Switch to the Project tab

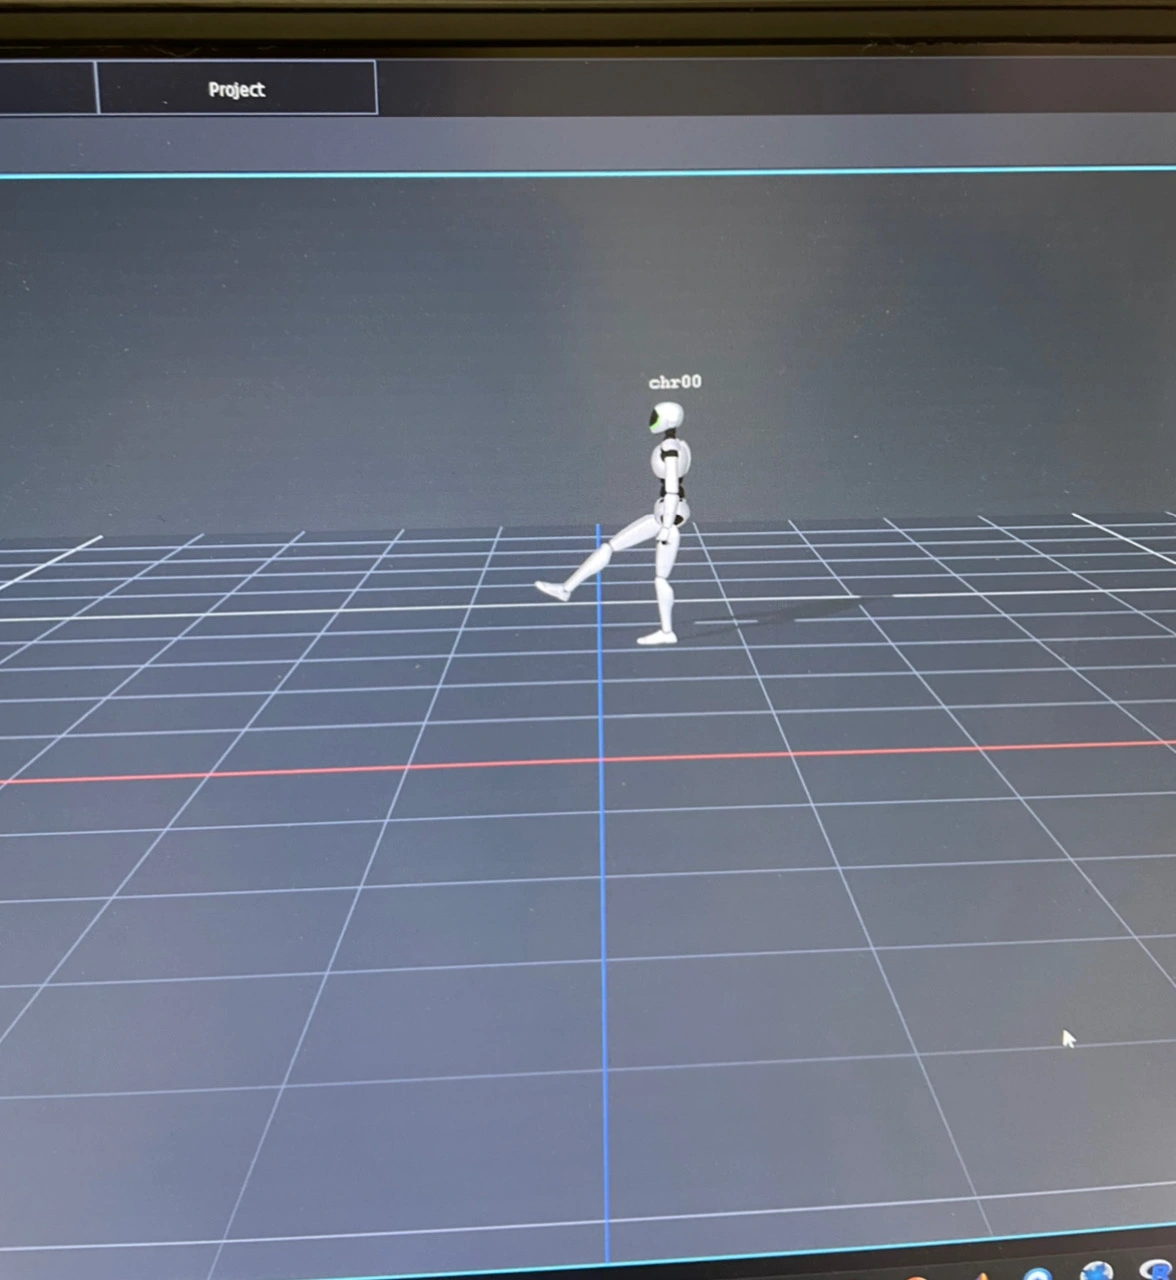tap(237, 88)
